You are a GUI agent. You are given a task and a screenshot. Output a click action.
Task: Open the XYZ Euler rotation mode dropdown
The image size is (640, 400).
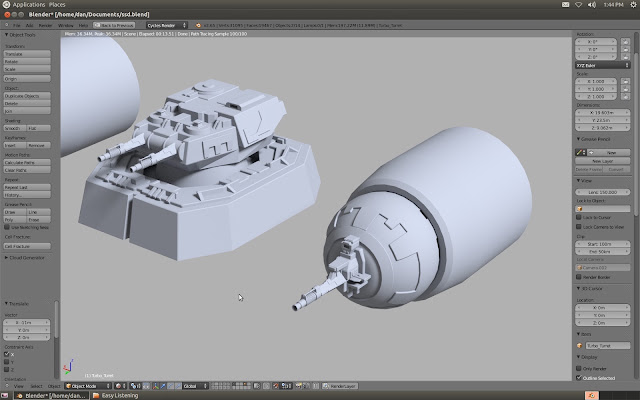coord(602,65)
